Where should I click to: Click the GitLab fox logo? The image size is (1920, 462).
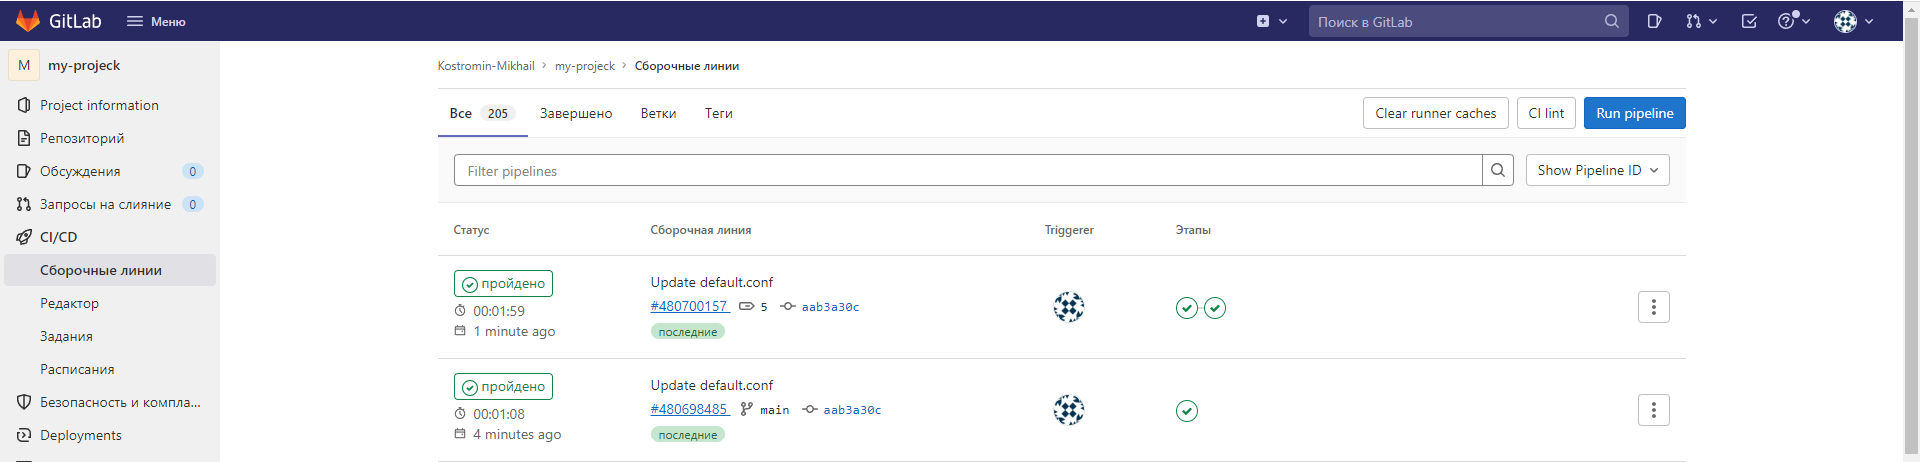28,21
